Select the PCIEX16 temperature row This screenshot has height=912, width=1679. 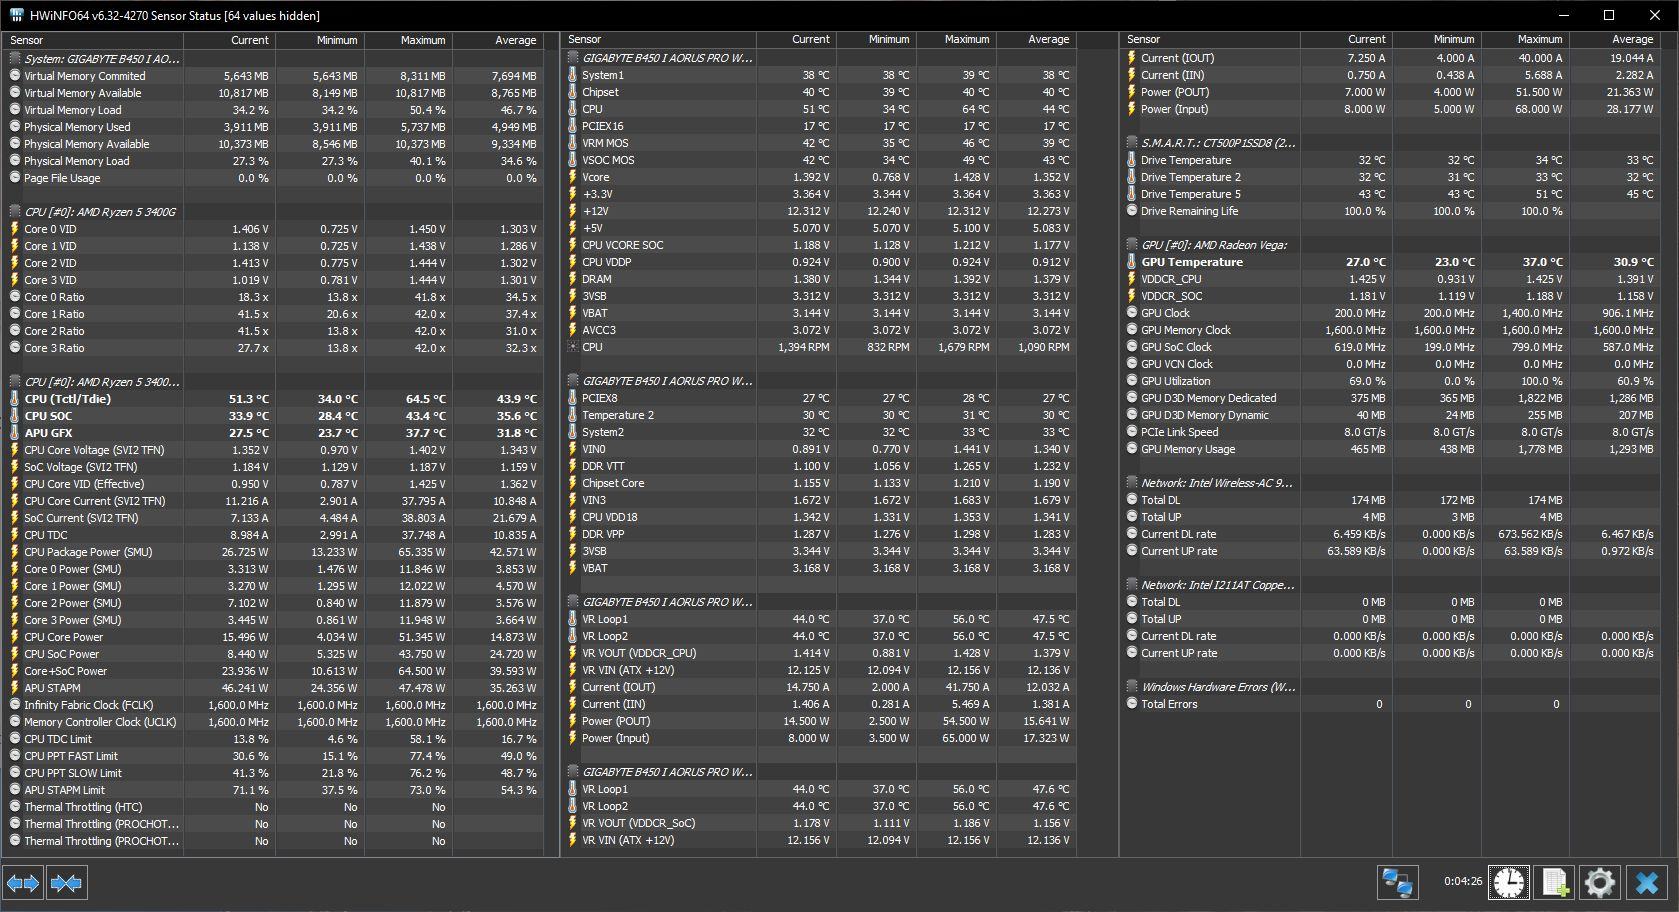[819, 126]
